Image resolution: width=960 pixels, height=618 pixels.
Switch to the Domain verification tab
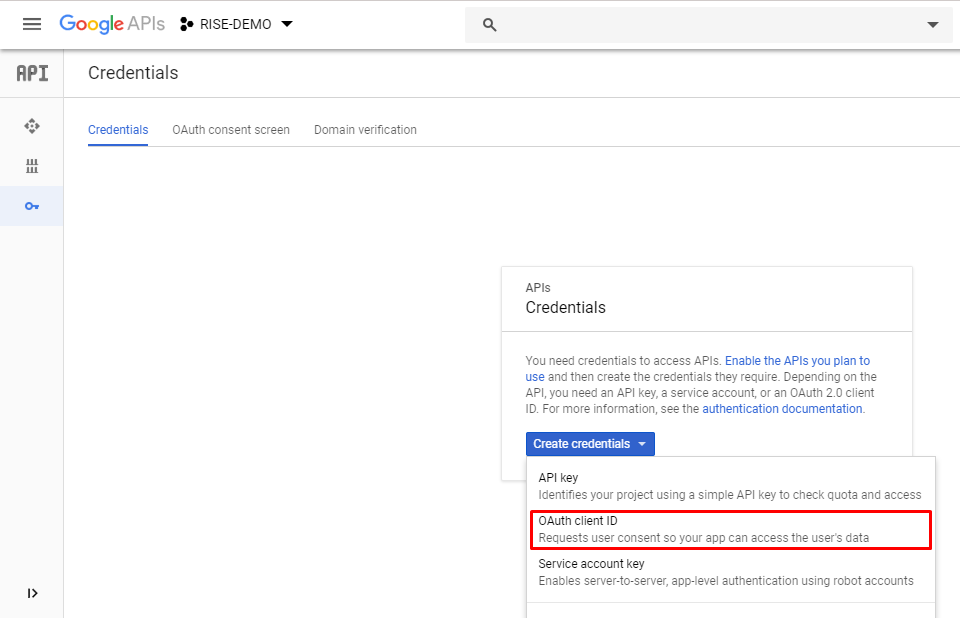click(366, 130)
